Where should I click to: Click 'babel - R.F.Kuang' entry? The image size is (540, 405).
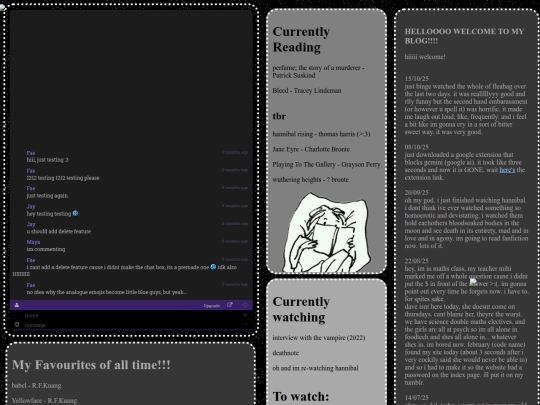click(x=37, y=386)
